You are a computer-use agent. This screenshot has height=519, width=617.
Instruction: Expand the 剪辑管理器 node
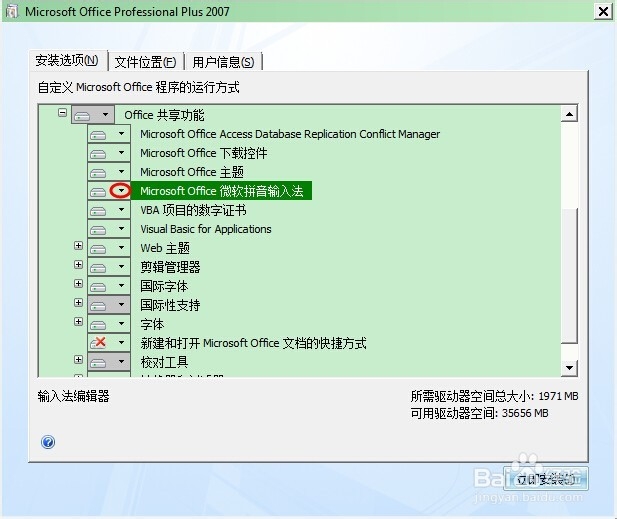coord(78,264)
